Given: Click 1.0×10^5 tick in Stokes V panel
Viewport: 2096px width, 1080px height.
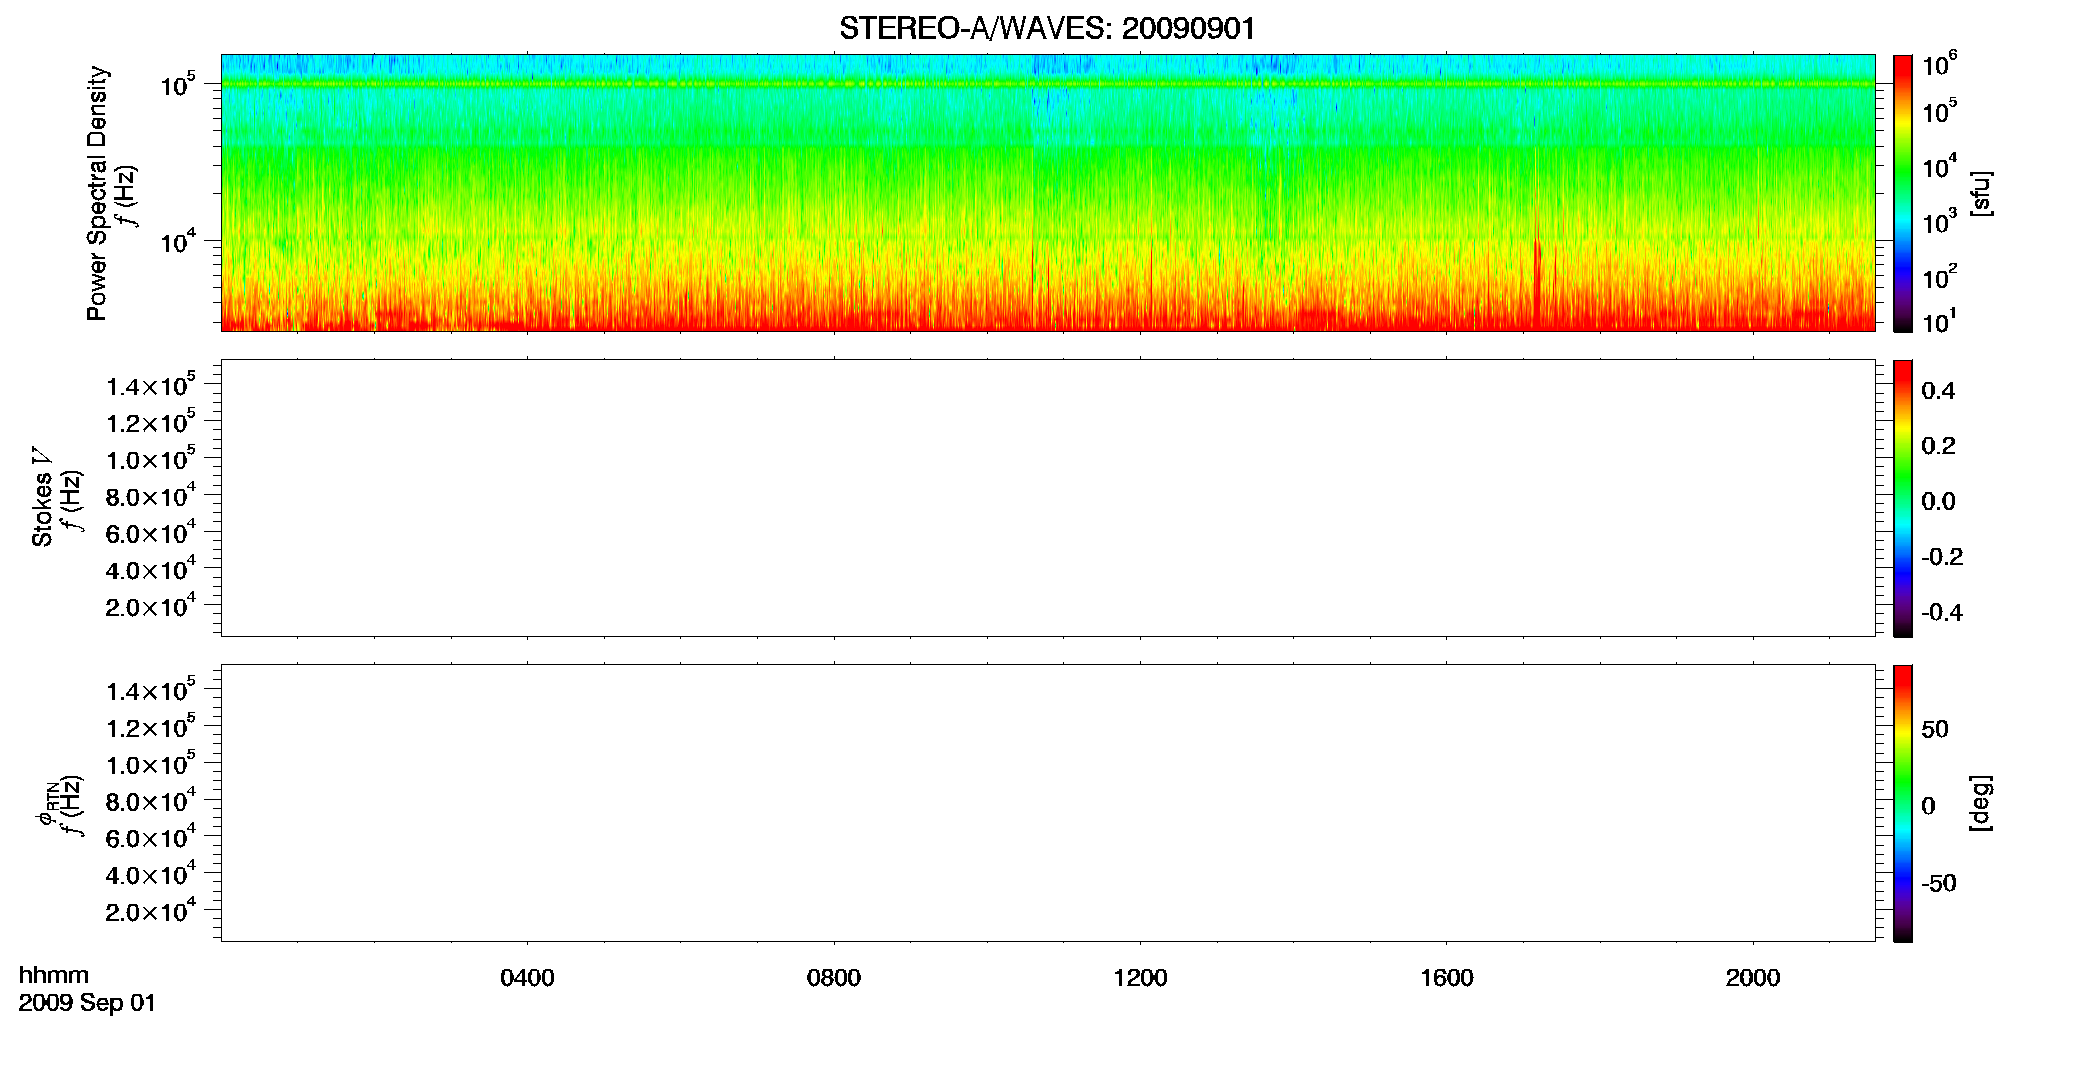Looking at the screenshot, I should pos(151,460).
